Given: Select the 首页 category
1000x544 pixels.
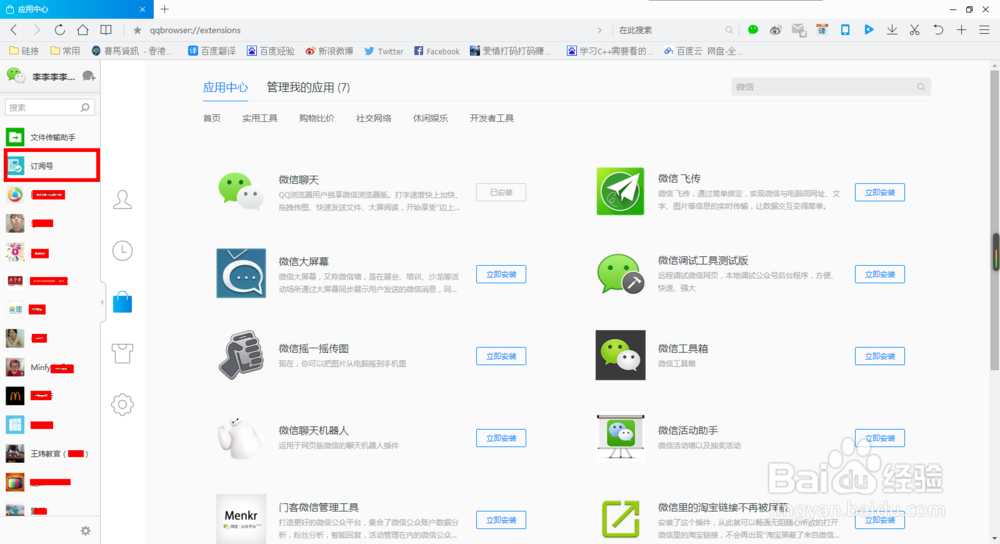Looking at the screenshot, I should [x=212, y=118].
